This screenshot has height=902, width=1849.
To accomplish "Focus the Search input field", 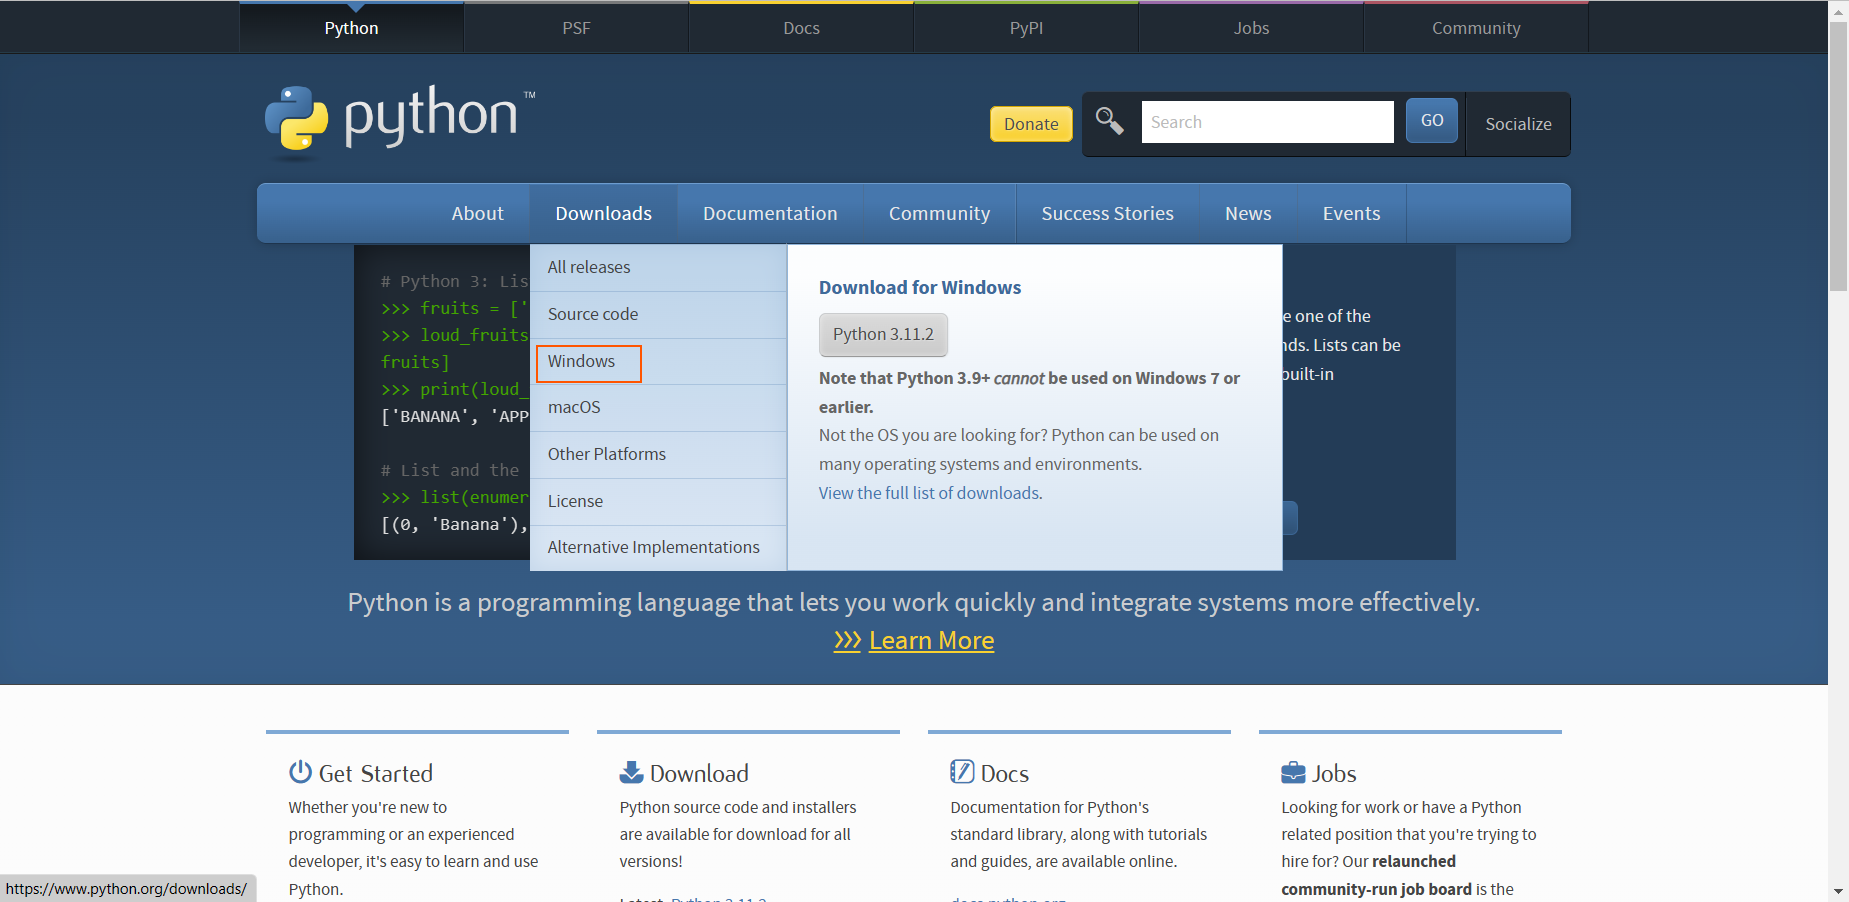I will pos(1267,122).
